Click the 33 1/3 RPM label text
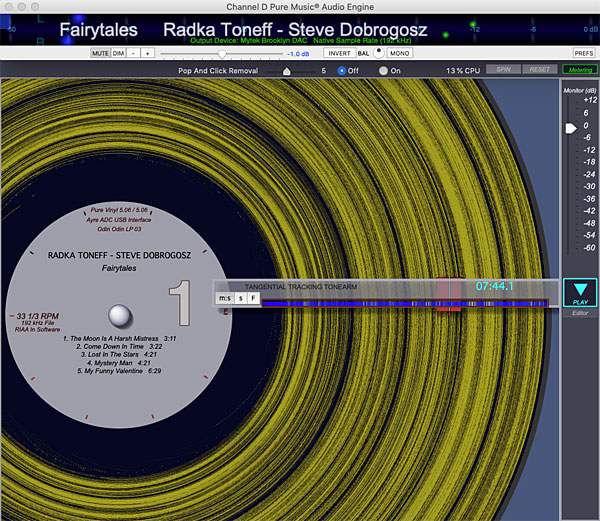The height and width of the screenshot is (521, 600). [38, 316]
